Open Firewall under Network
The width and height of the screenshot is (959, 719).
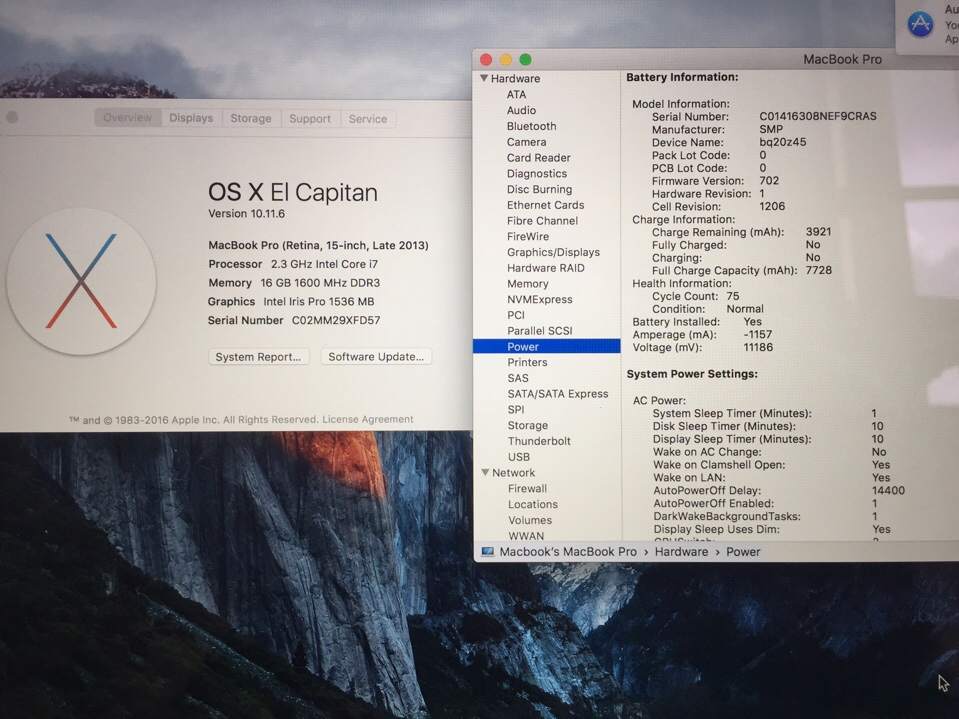[527, 489]
